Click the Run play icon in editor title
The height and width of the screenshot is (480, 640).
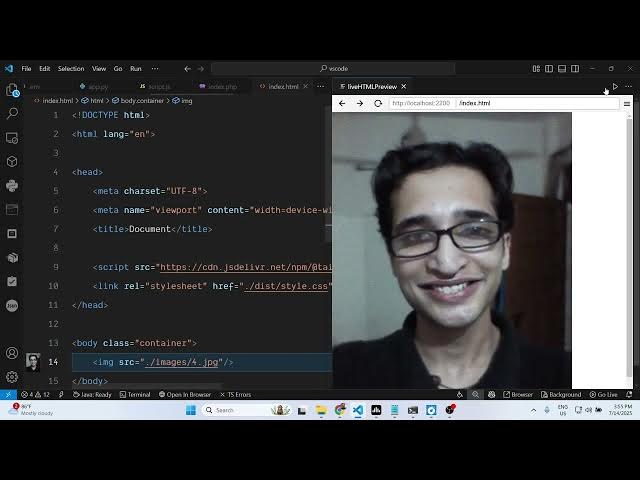pyautogui.click(x=615, y=87)
